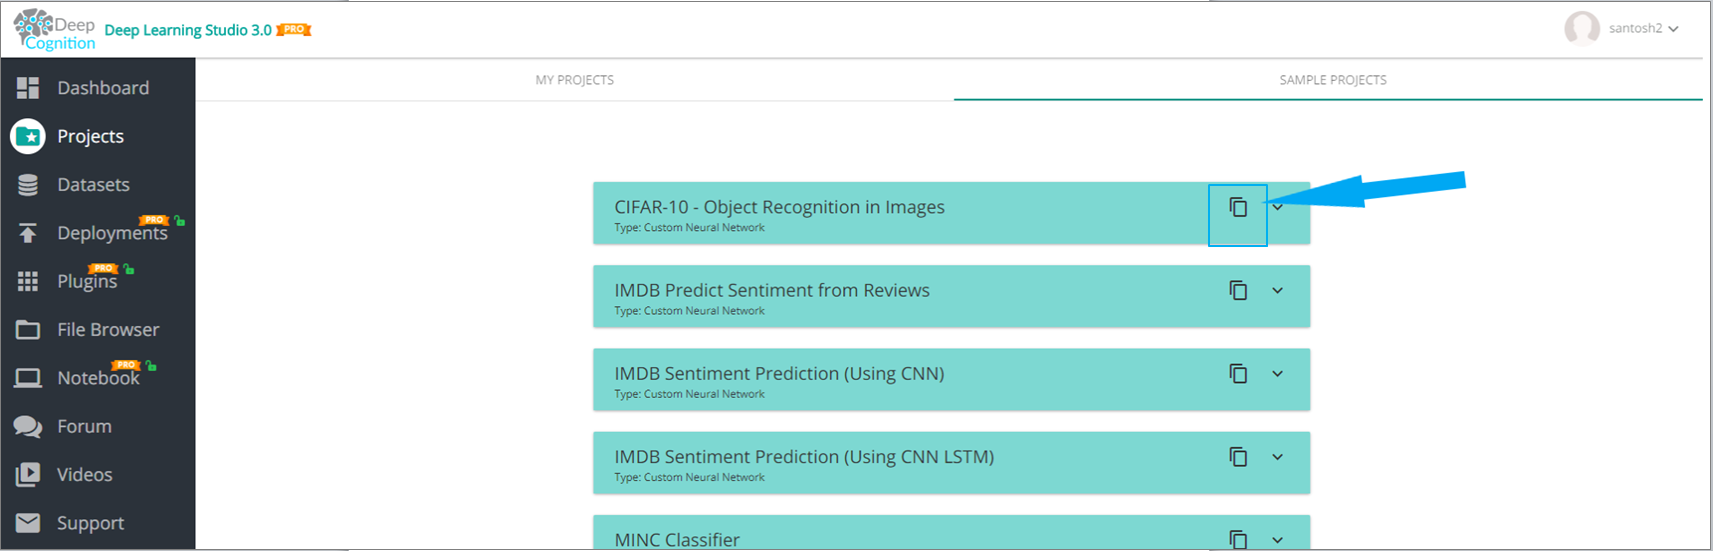Screen dimensions: 1713x551
Task: Expand the IMDB Predict Sentiment project
Action: [1278, 290]
